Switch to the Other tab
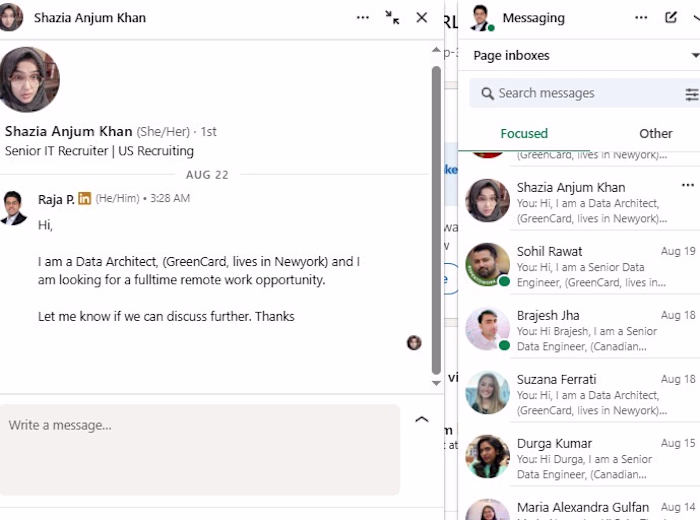The width and height of the screenshot is (700, 520). click(x=655, y=133)
